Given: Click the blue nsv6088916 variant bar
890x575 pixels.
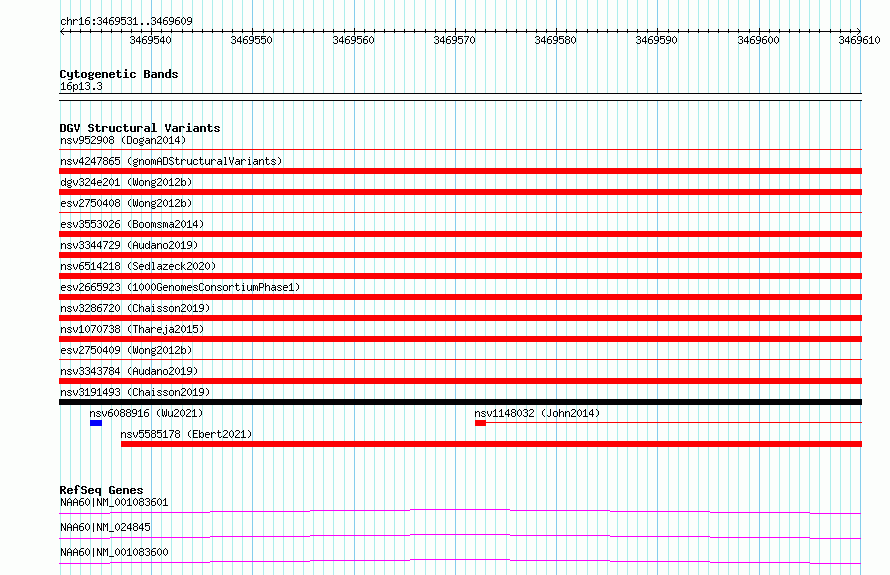Looking at the screenshot, I should pos(96,423).
